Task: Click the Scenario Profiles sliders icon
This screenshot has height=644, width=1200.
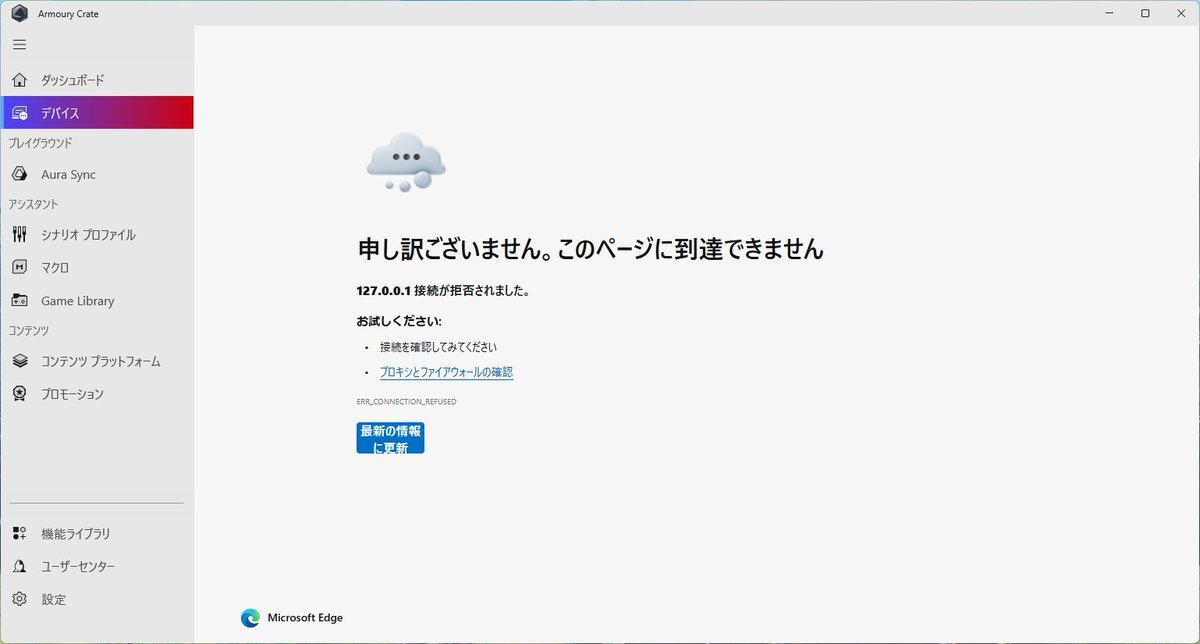Action: 20,235
